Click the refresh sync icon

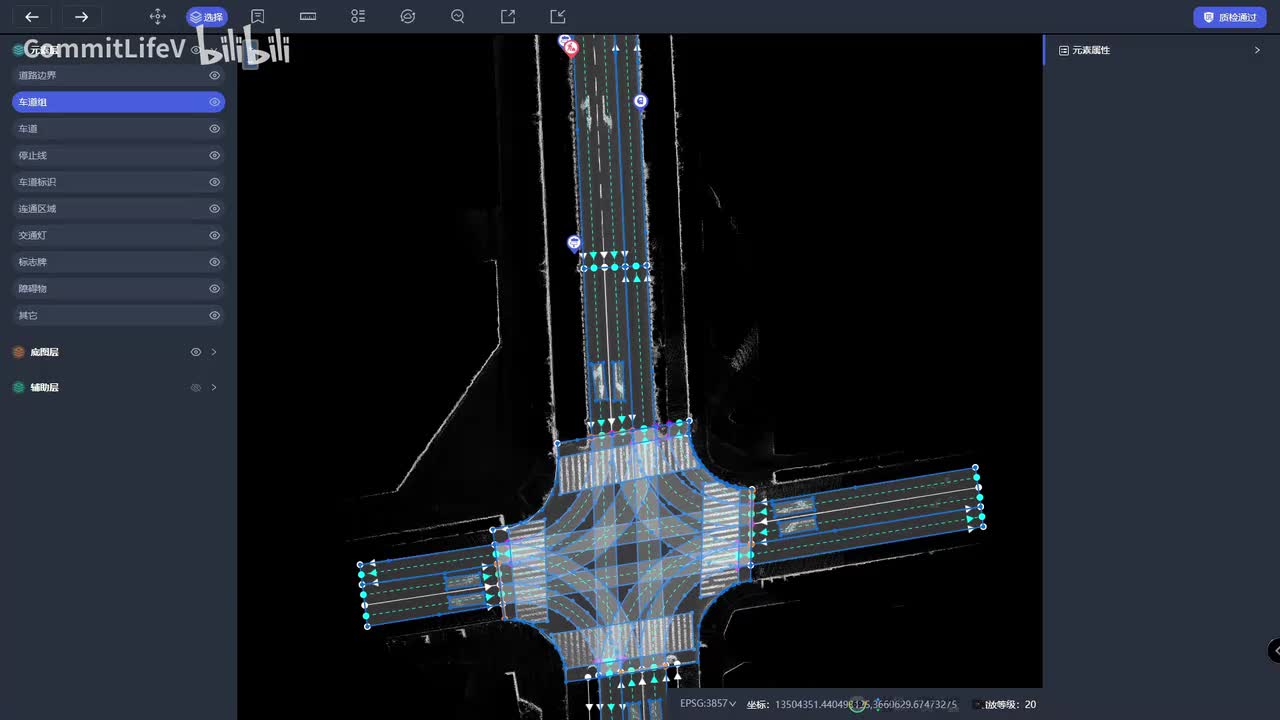click(407, 17)
